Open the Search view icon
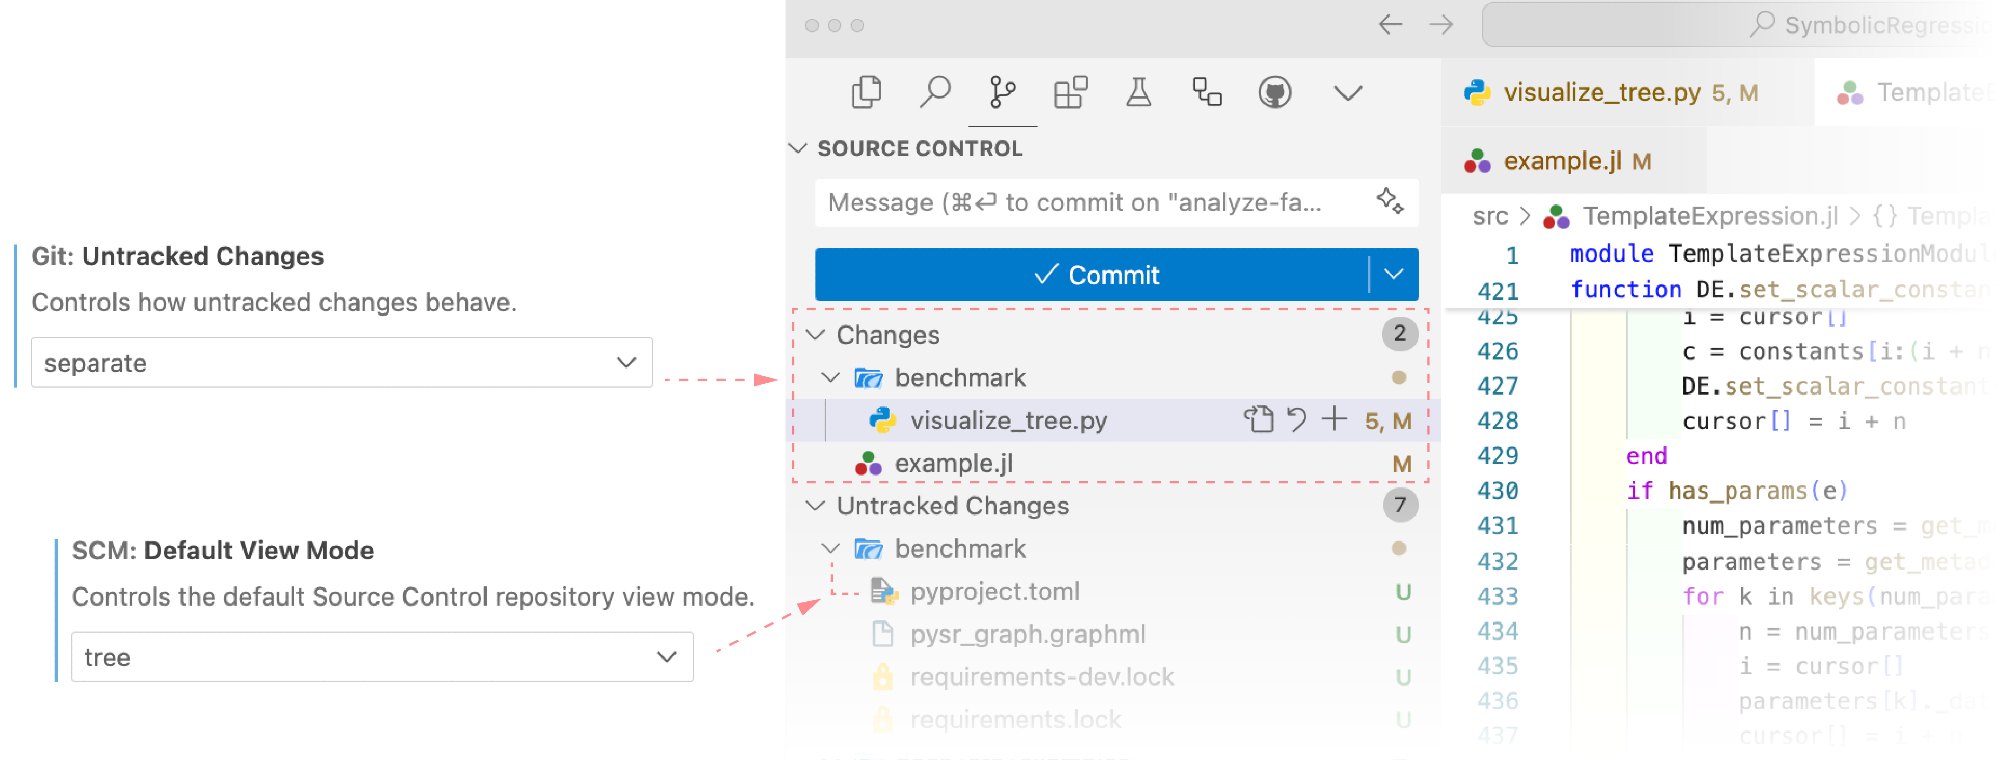This screenshot has height=760, width=2000. (935, 93)
